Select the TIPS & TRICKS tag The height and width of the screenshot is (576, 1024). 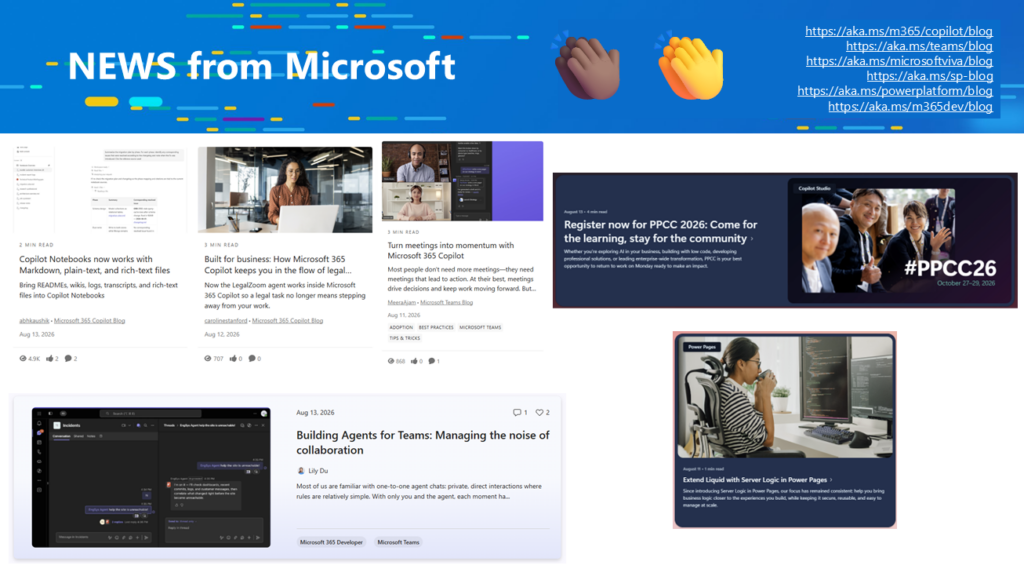(405, 338)
